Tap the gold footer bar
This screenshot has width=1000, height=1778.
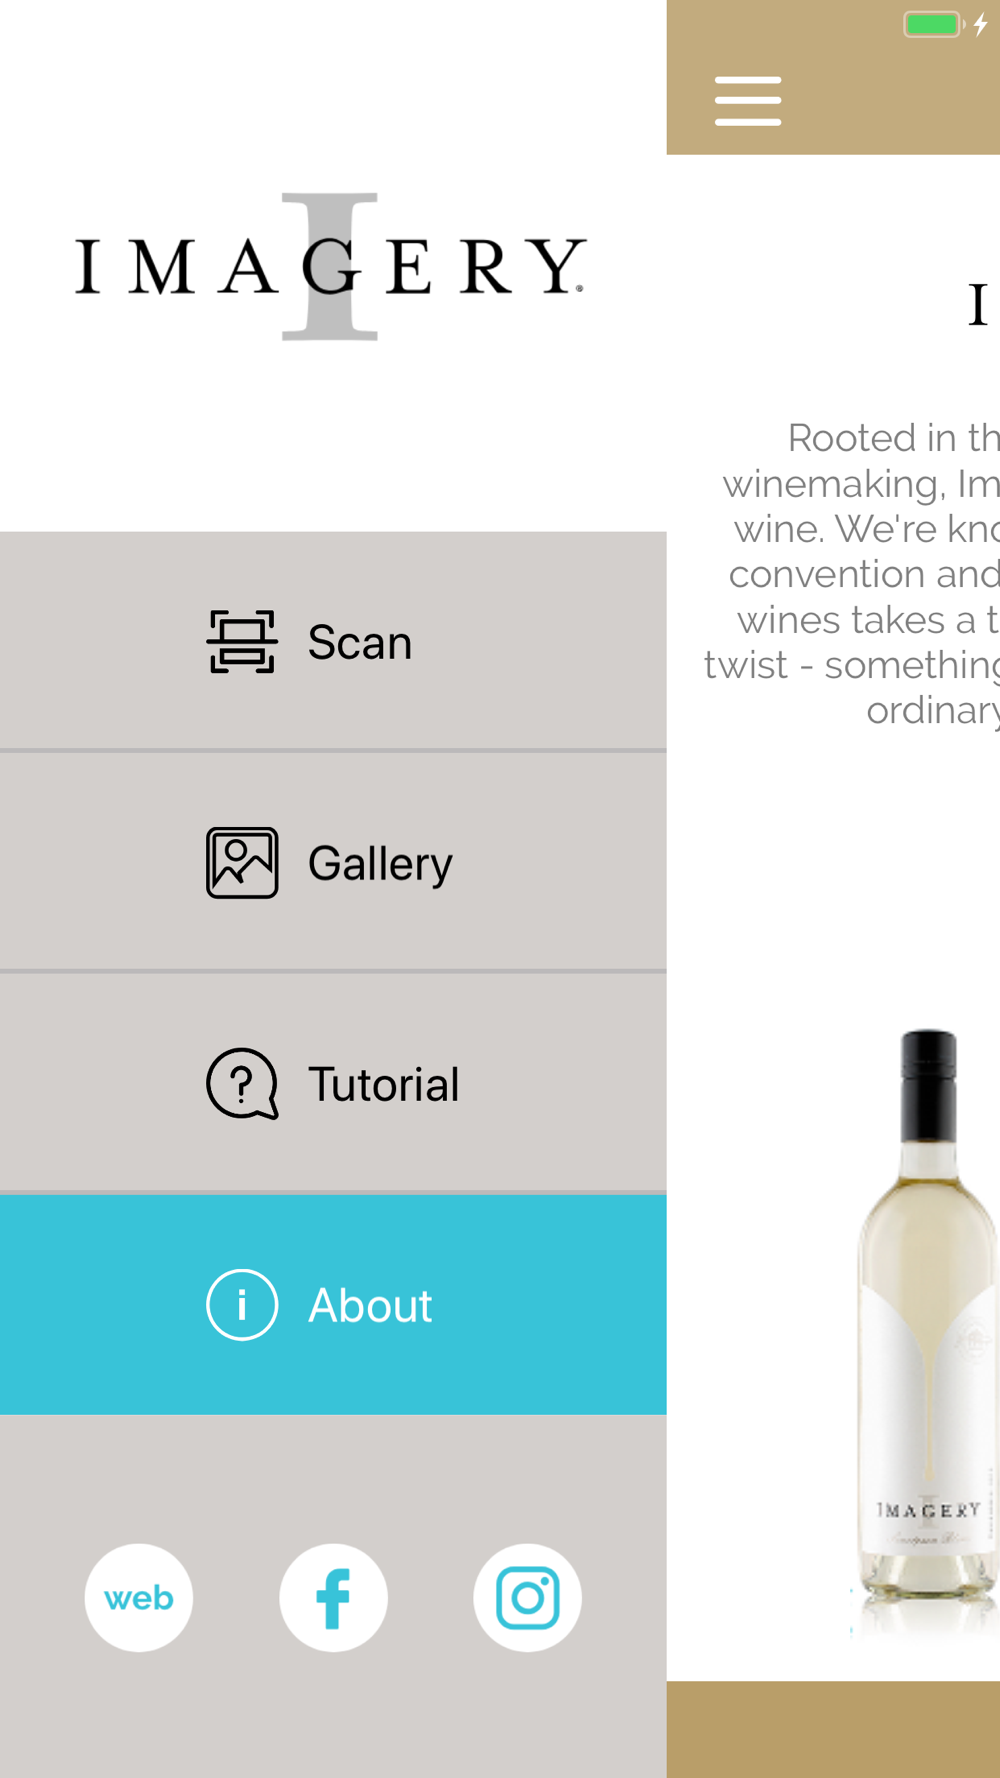[833, 1729]
